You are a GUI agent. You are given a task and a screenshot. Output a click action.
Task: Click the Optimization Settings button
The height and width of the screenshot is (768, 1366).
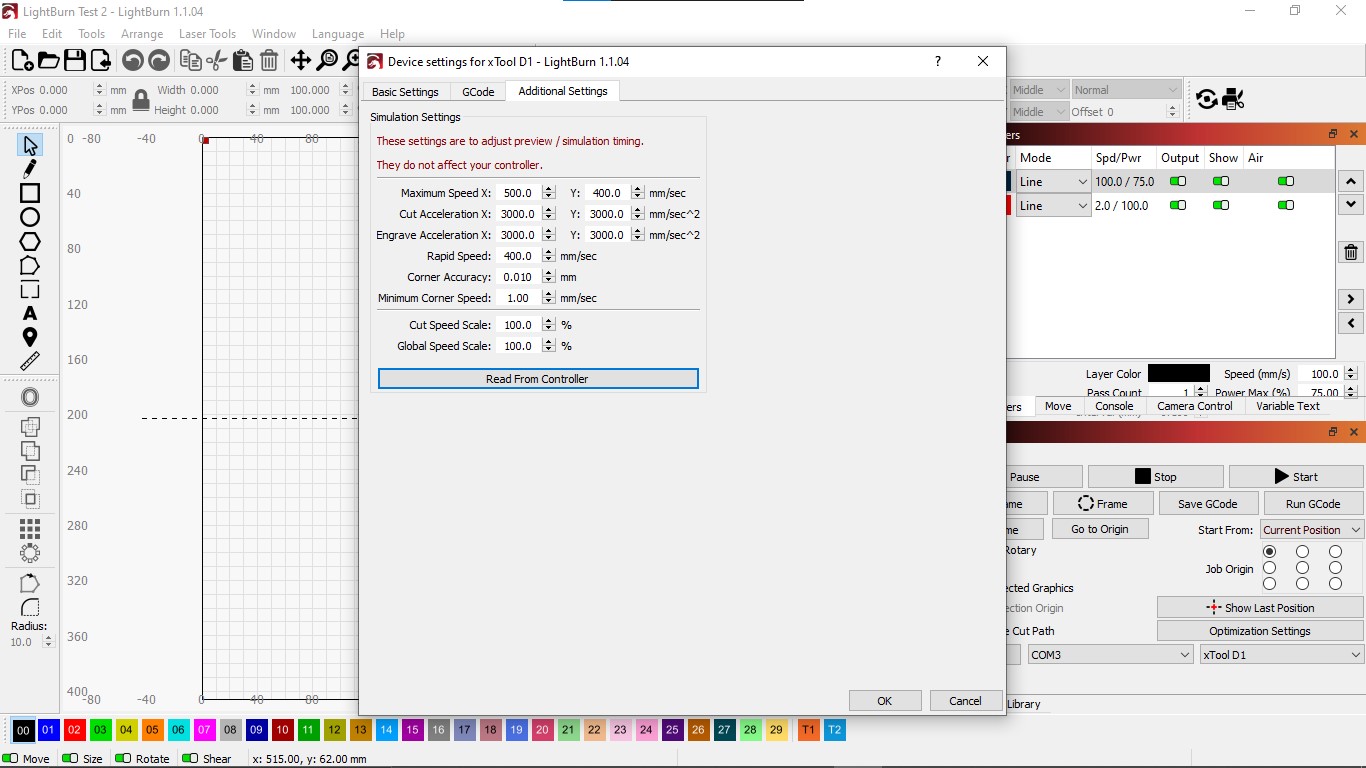point(1260,631)
